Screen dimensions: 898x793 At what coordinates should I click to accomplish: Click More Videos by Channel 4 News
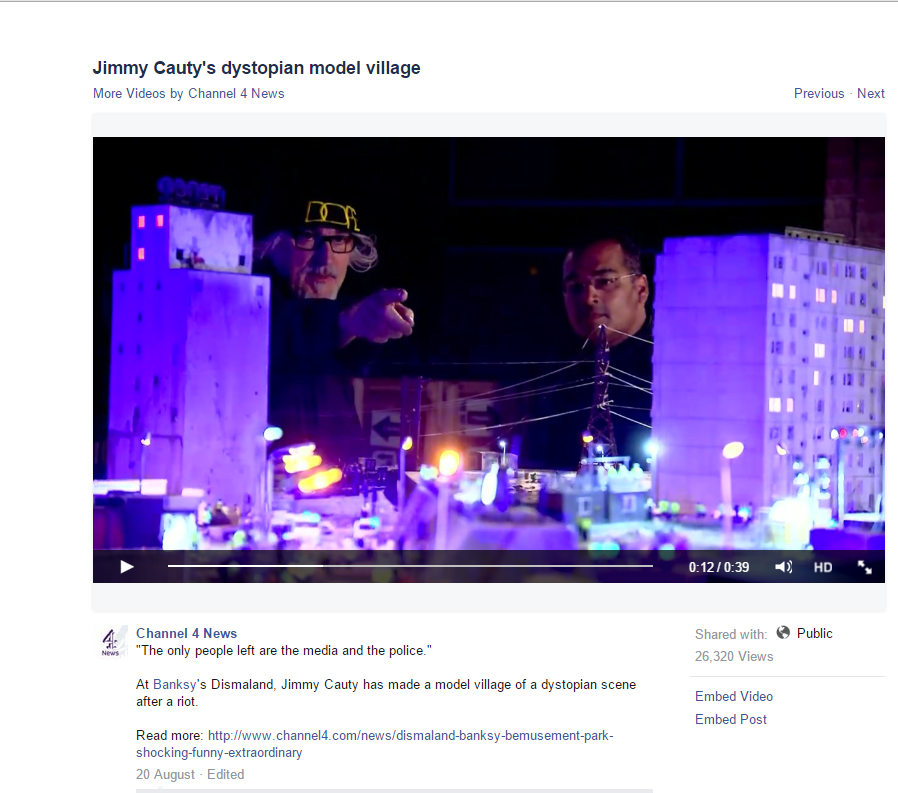pyautogui.click(x=188, y=93)
